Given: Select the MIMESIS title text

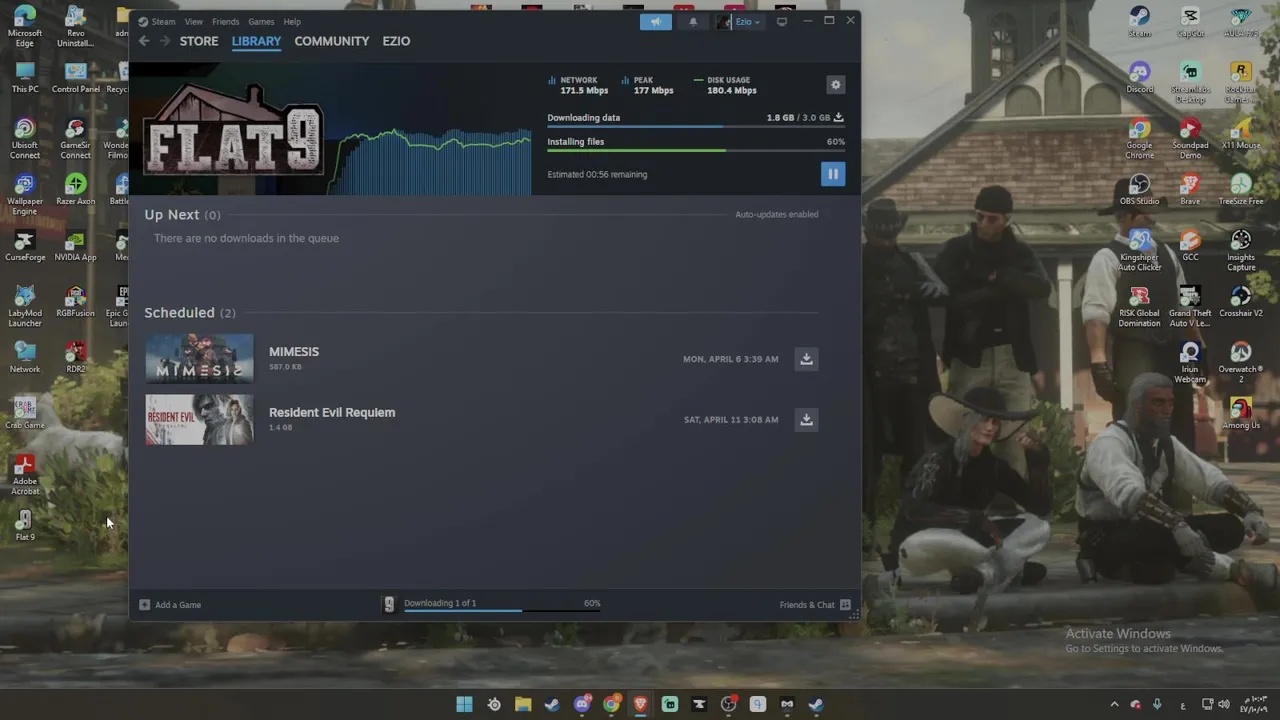Looking at the screenshot, I should tap(294, 352).
